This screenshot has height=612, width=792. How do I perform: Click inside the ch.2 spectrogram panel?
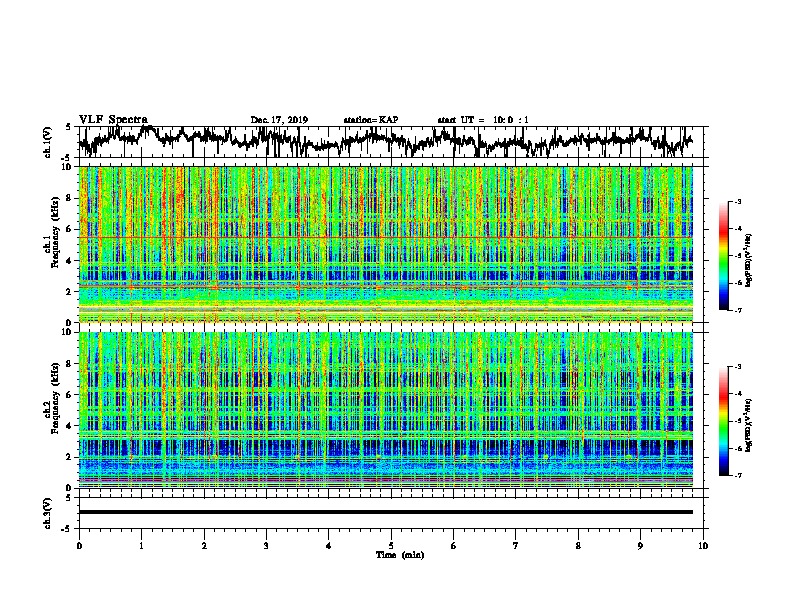386,410
